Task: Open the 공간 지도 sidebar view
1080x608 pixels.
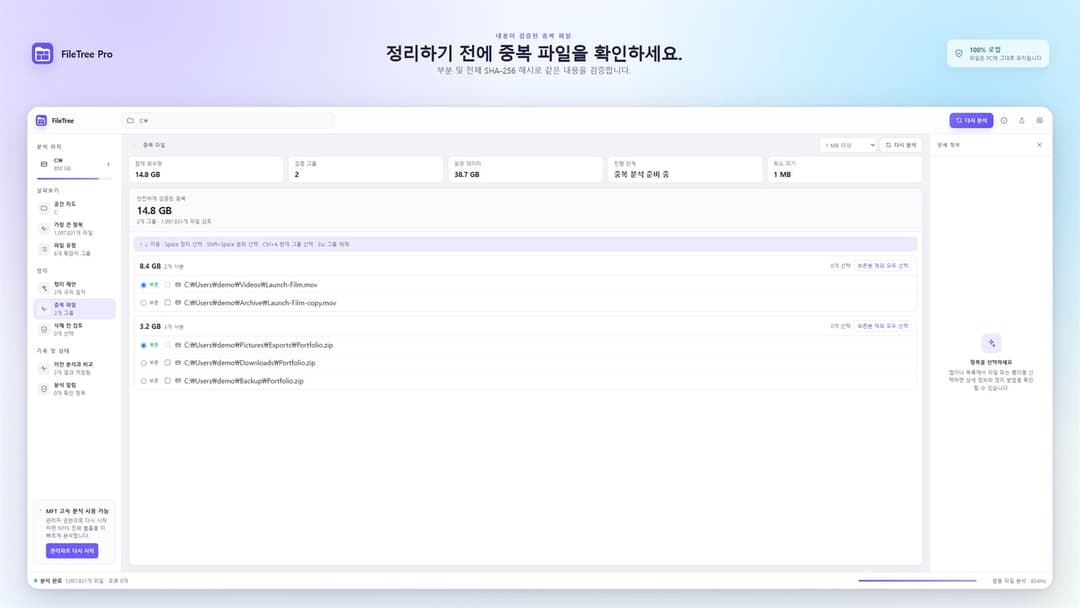Action: click(74, 208)
